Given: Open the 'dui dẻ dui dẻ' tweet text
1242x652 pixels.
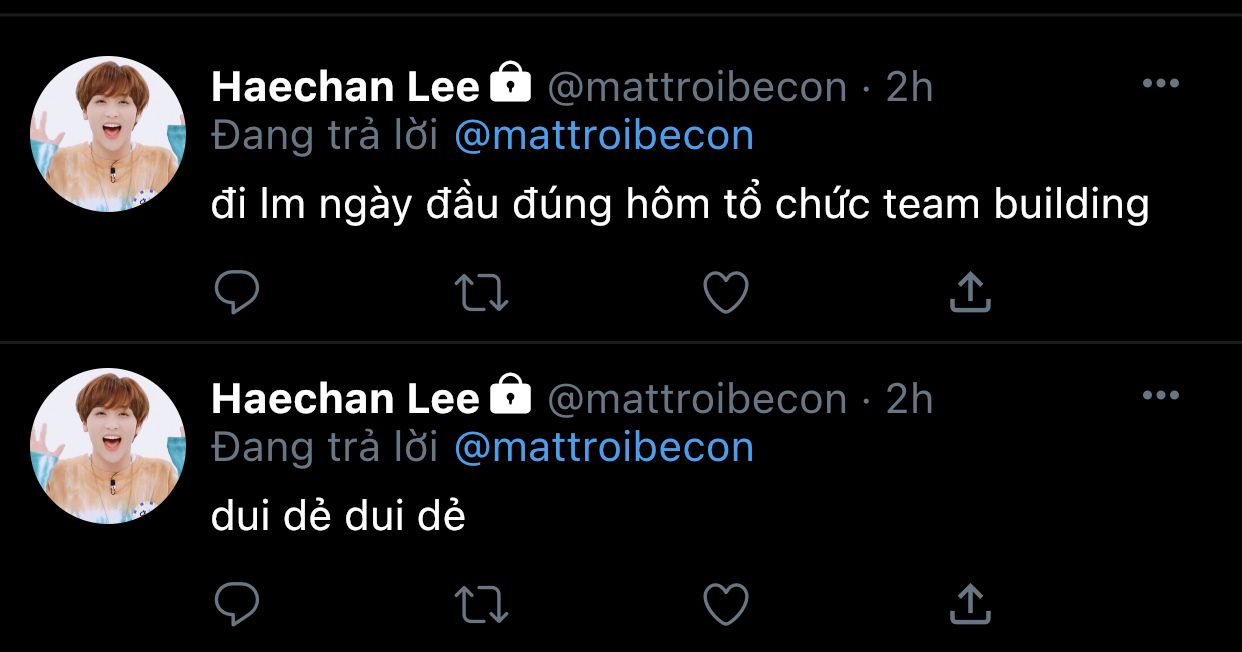Looking at the screenshot, I should (338, 517).
